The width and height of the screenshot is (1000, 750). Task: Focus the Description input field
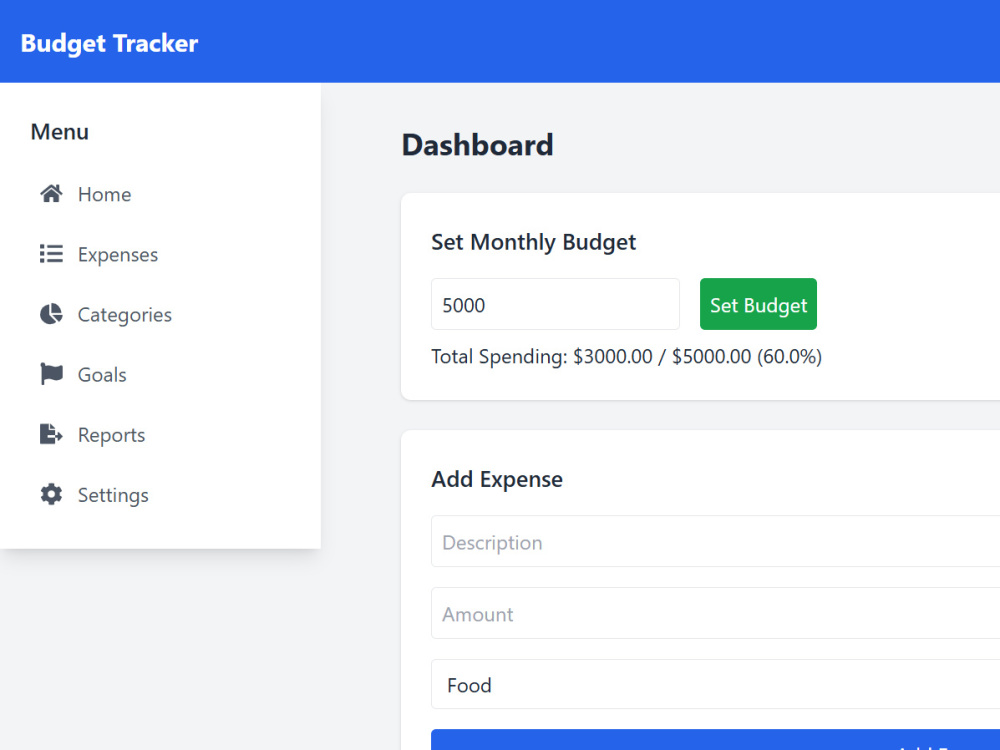[700, 542]
